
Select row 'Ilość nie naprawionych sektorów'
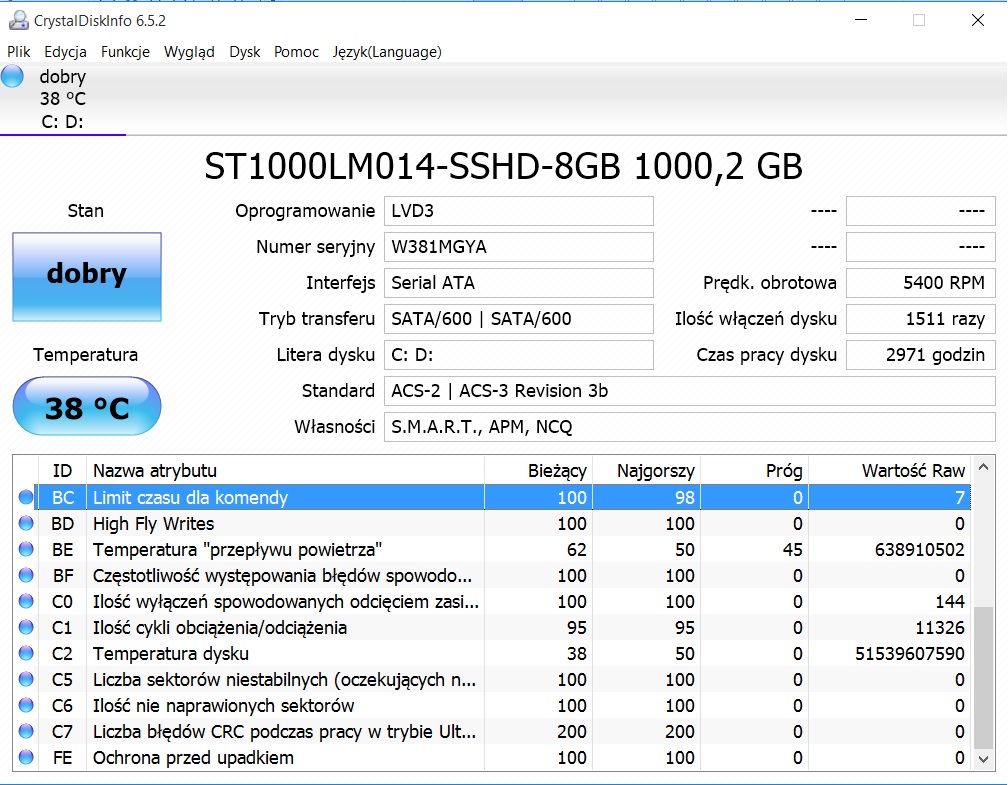click(x=492, y=705)
